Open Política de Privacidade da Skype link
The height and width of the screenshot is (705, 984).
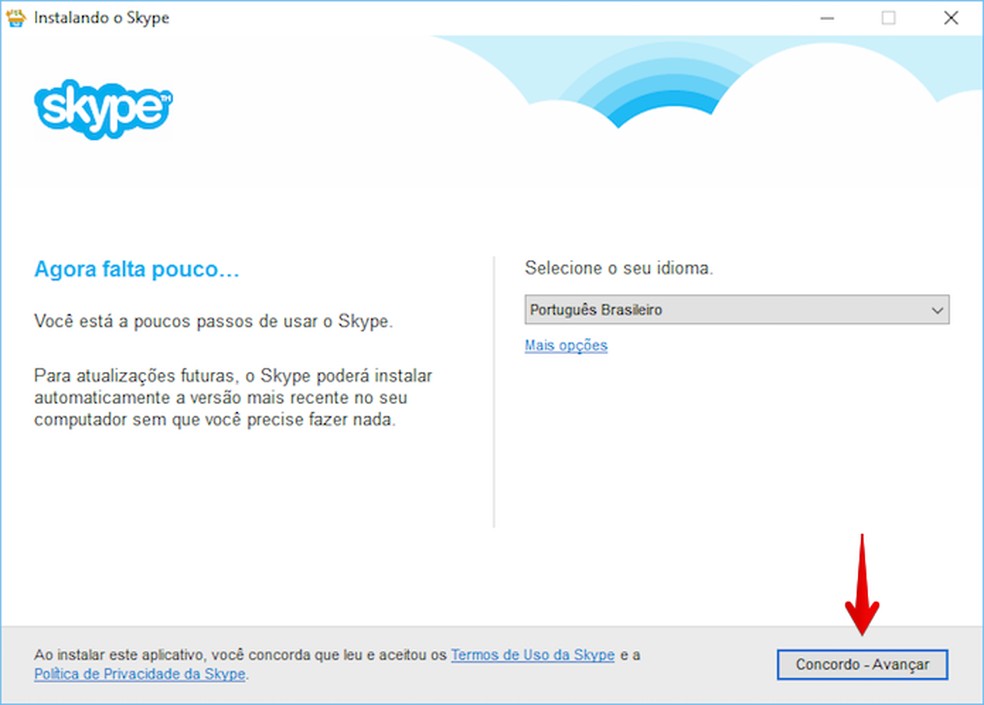coord(140,674)
